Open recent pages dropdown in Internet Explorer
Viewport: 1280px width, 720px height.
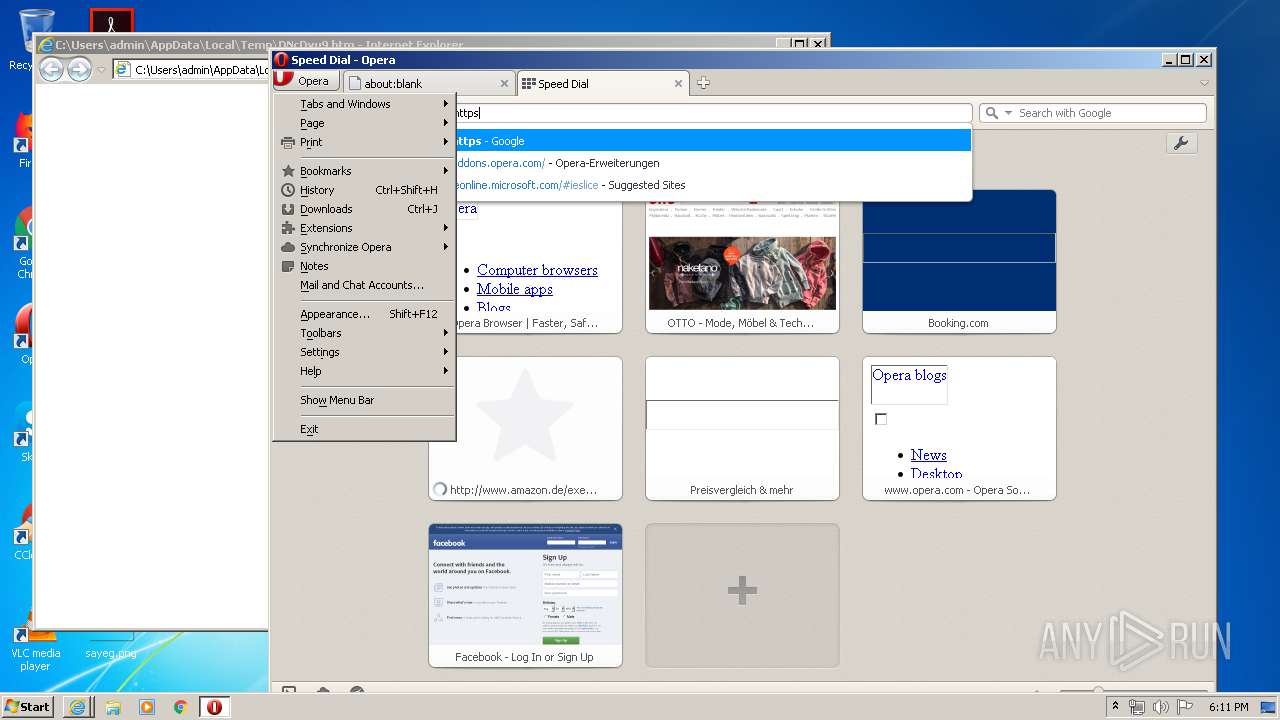[101, 70]
